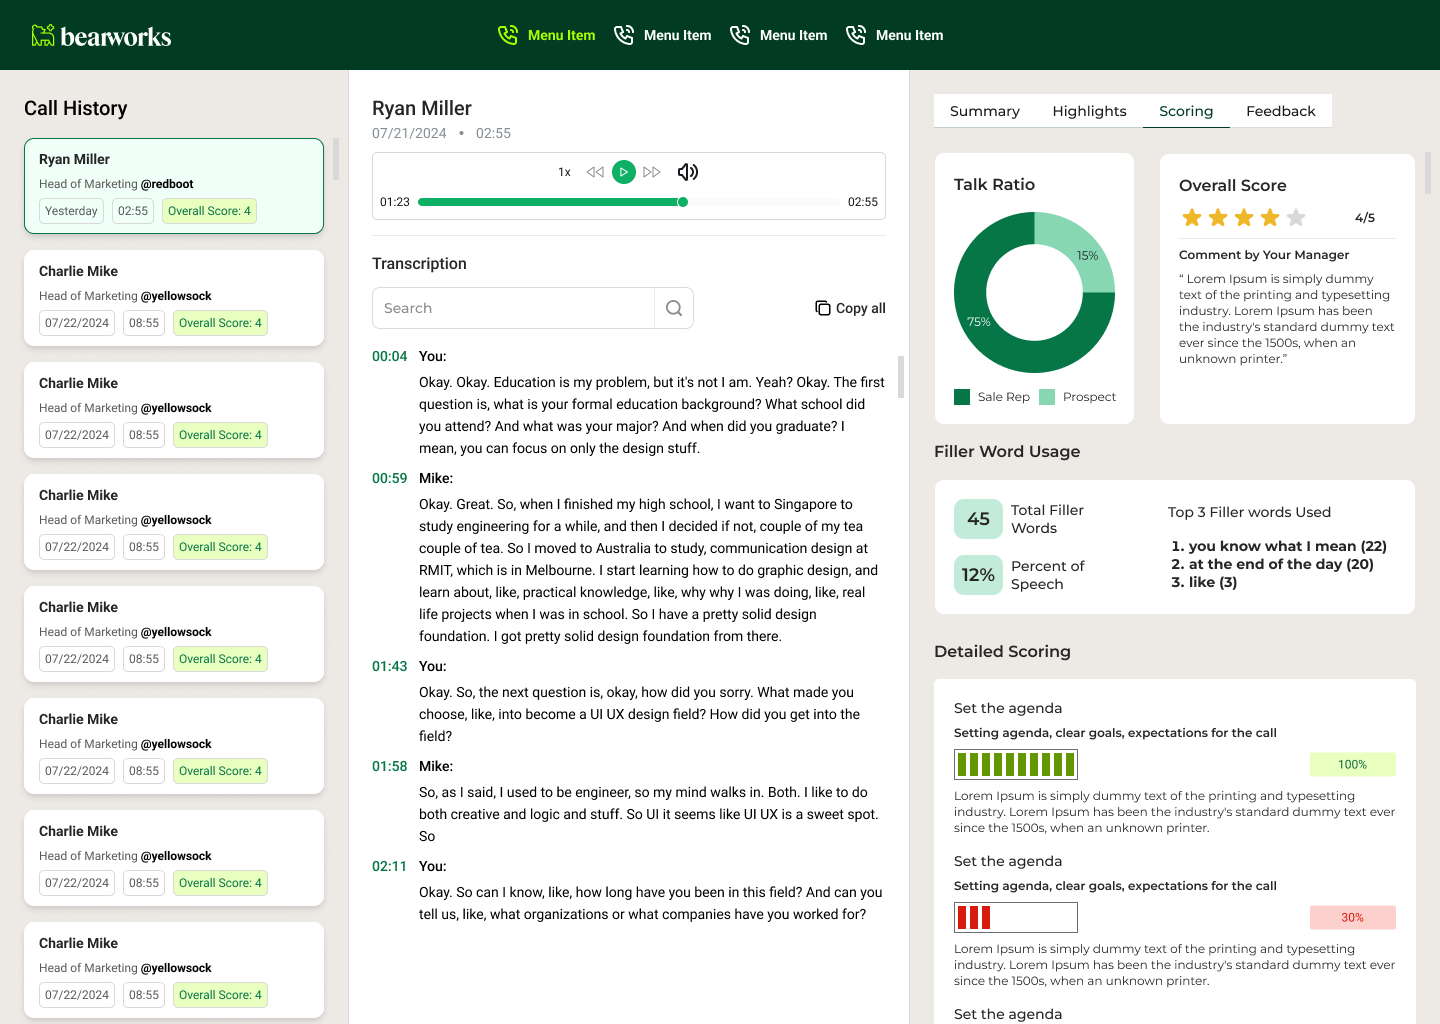Click the fifth star under Overall Score
Viewport: 1440px width, 1024px height.
point(1296,216)
